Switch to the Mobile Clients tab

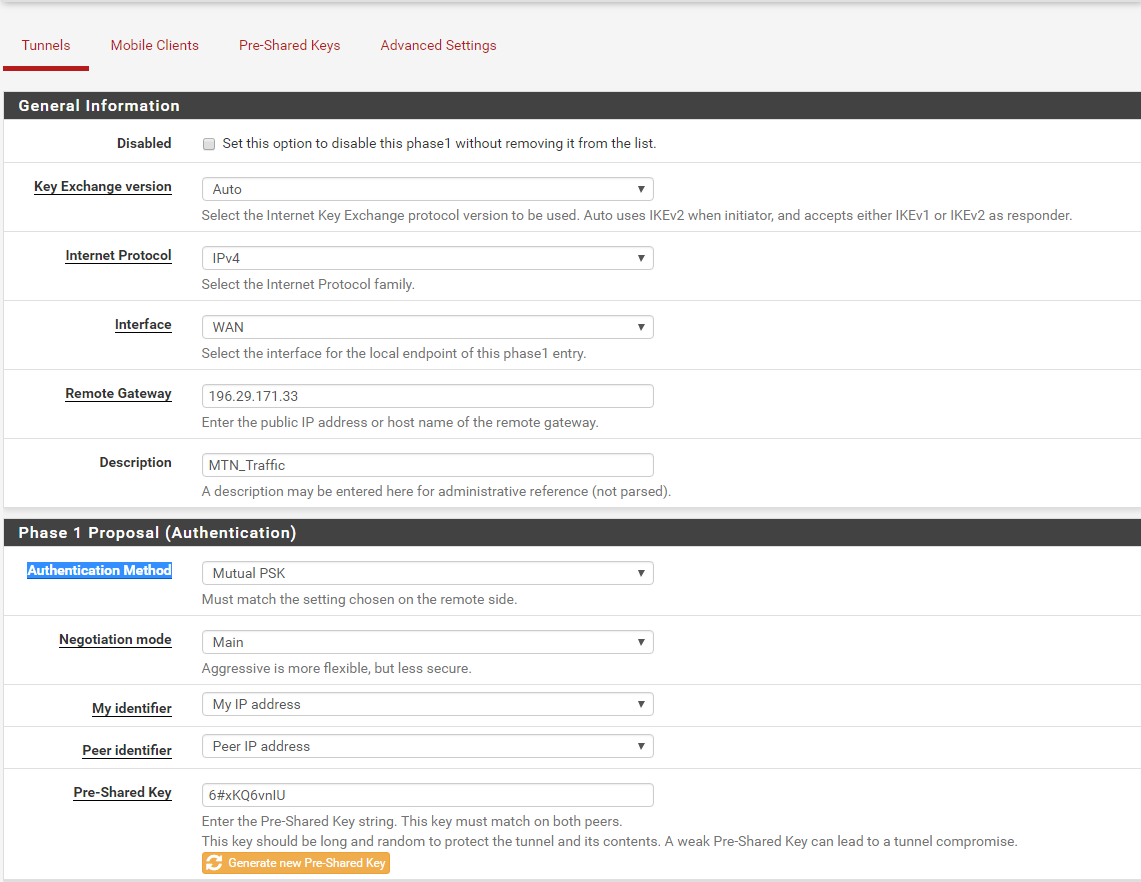pyautogui.click(x=154, y=45)
